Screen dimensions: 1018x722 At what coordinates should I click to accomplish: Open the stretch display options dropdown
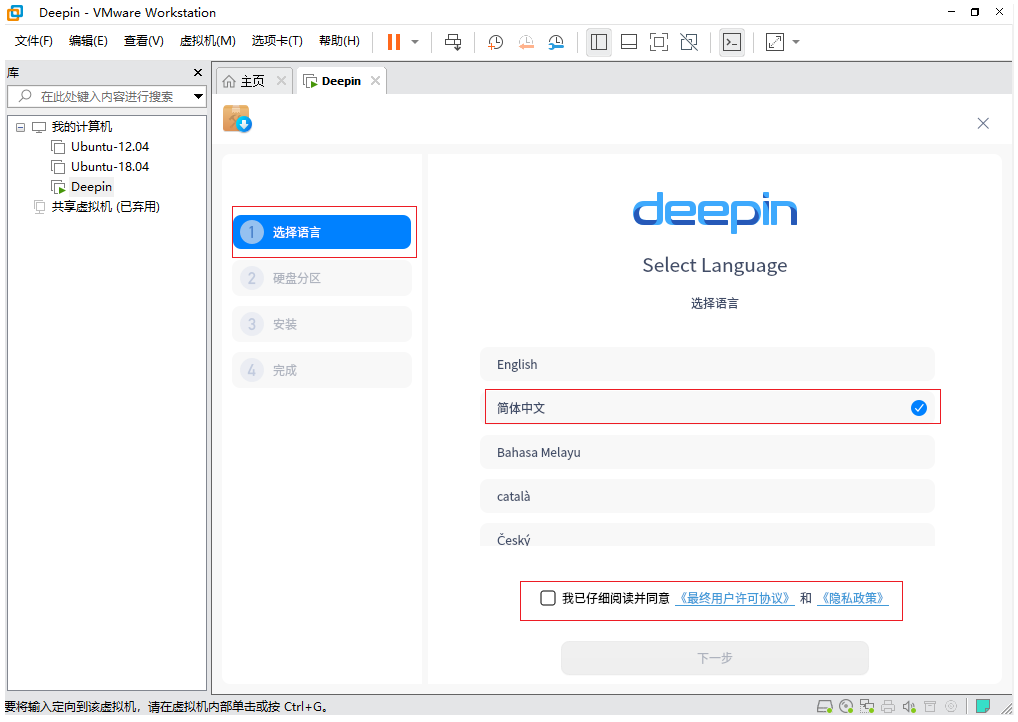coord(796,42)
